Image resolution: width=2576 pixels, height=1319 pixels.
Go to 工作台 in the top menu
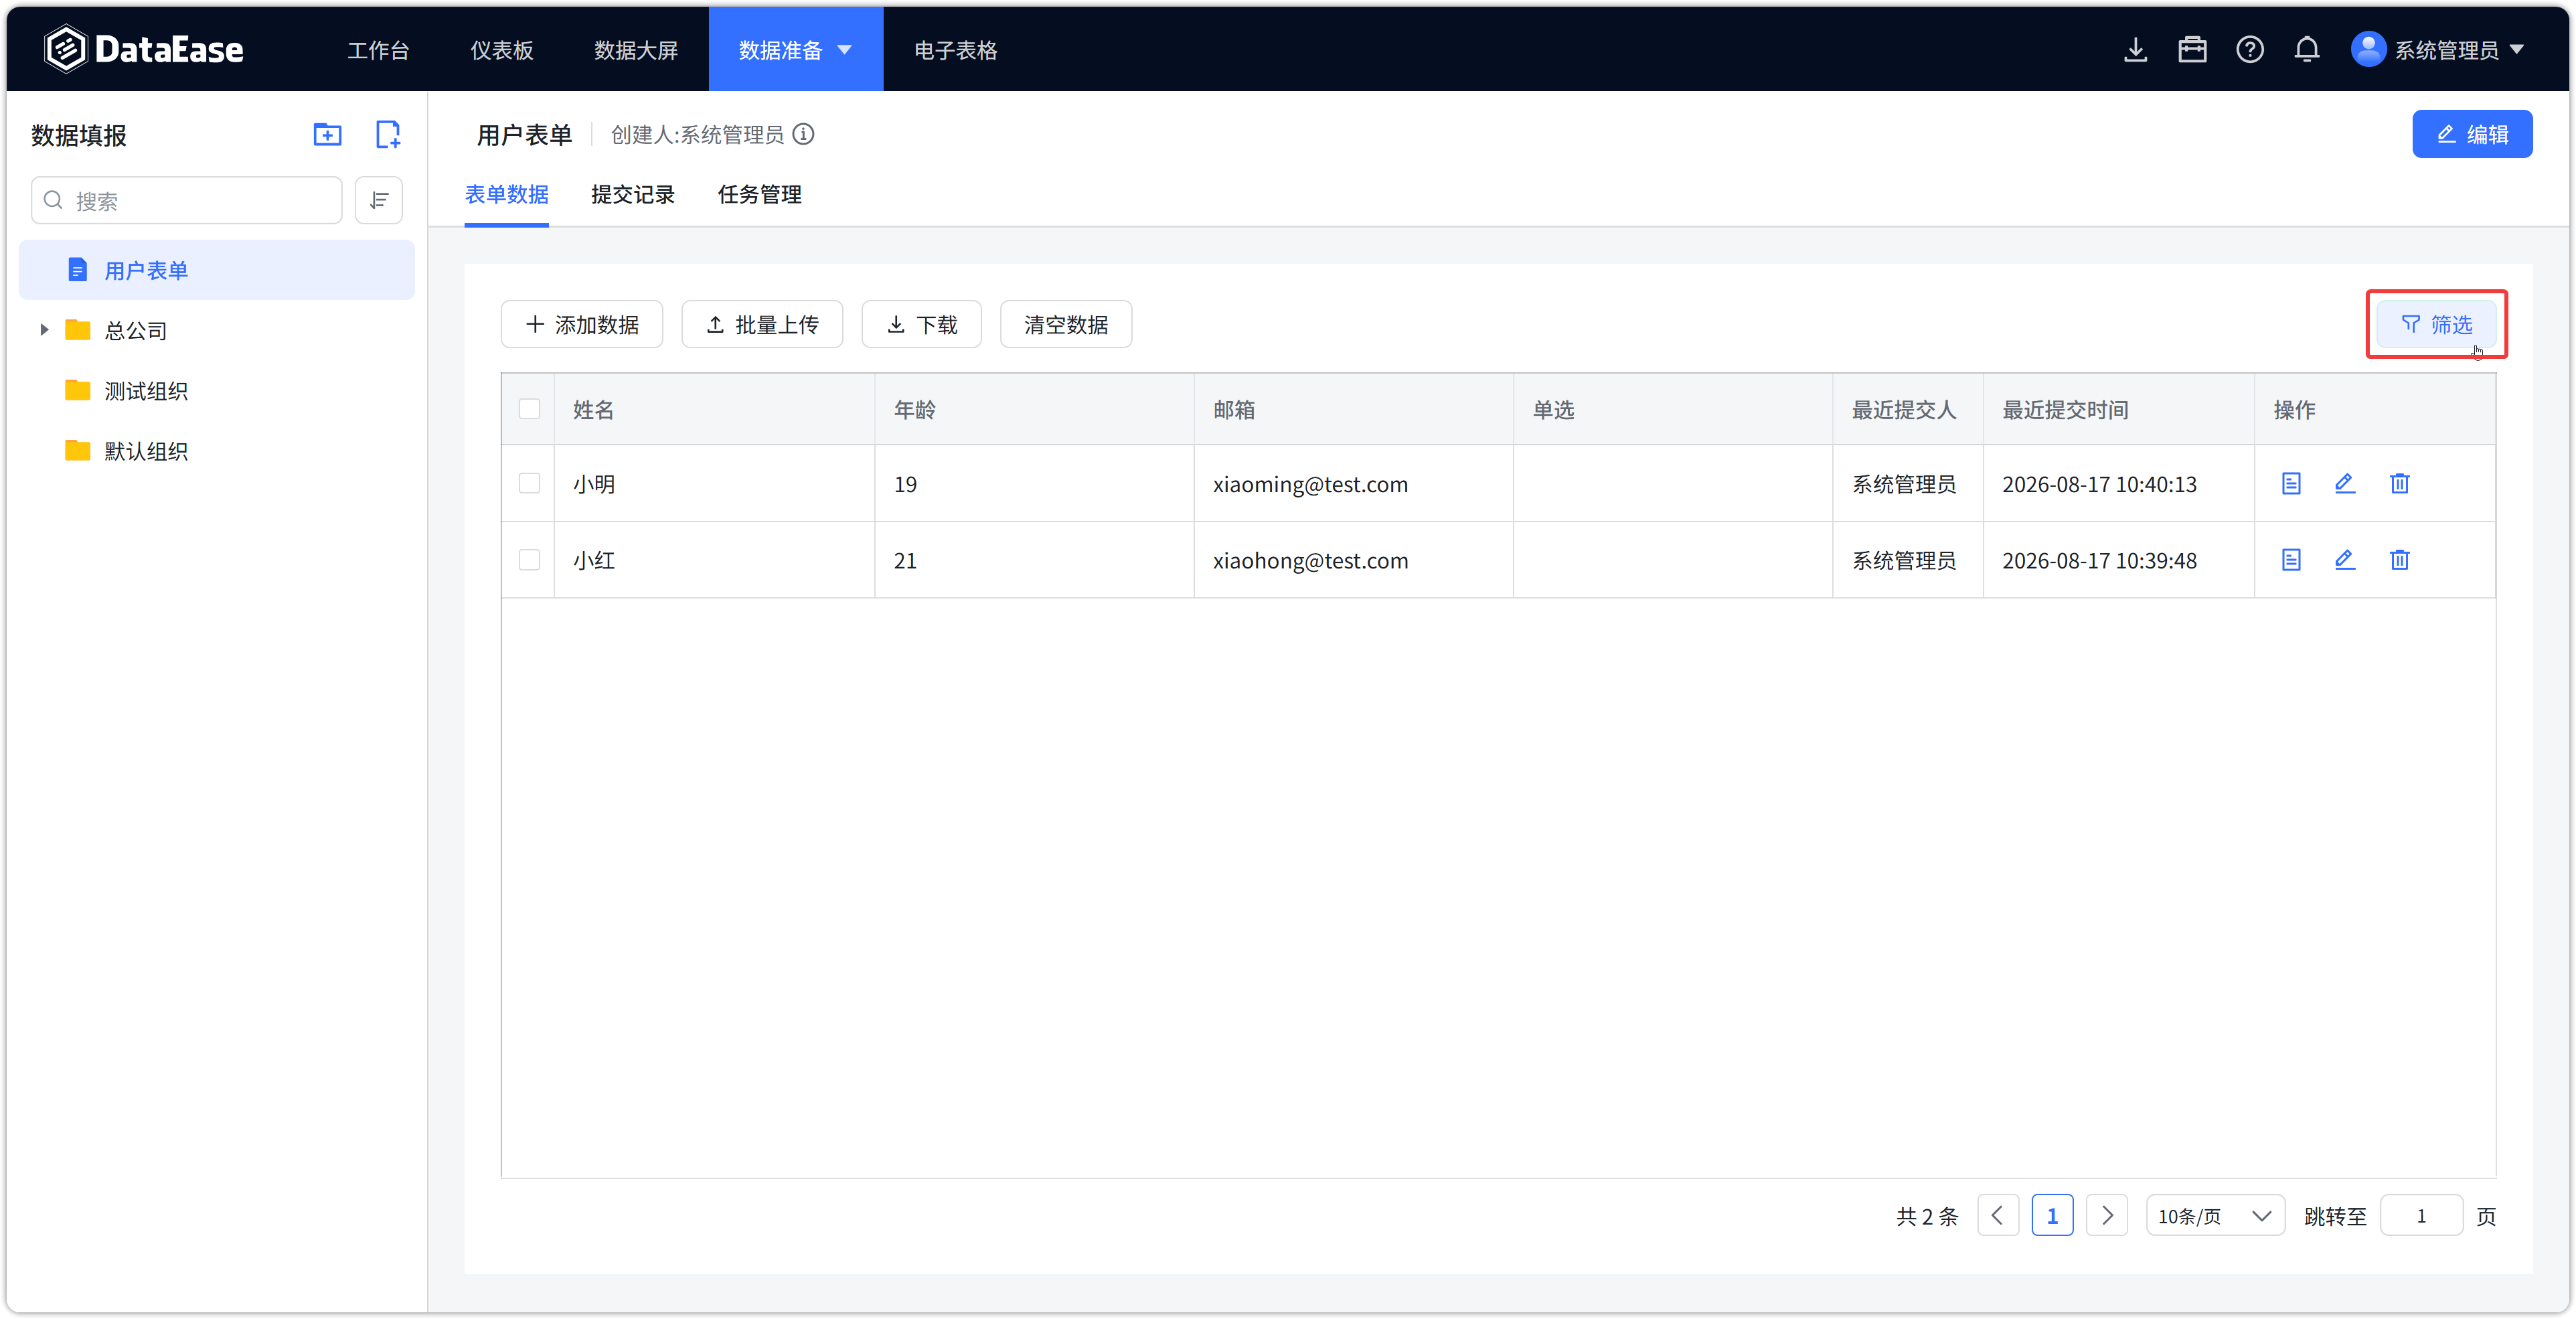(x=378, y=49)
